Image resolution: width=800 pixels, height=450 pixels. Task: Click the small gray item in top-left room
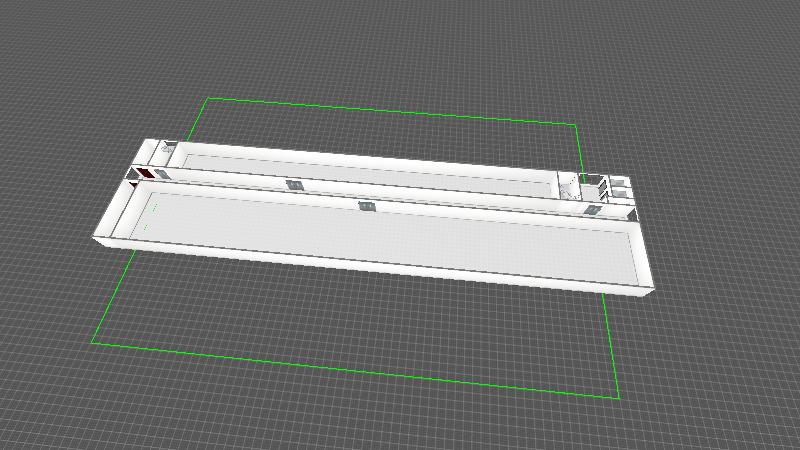167,147
